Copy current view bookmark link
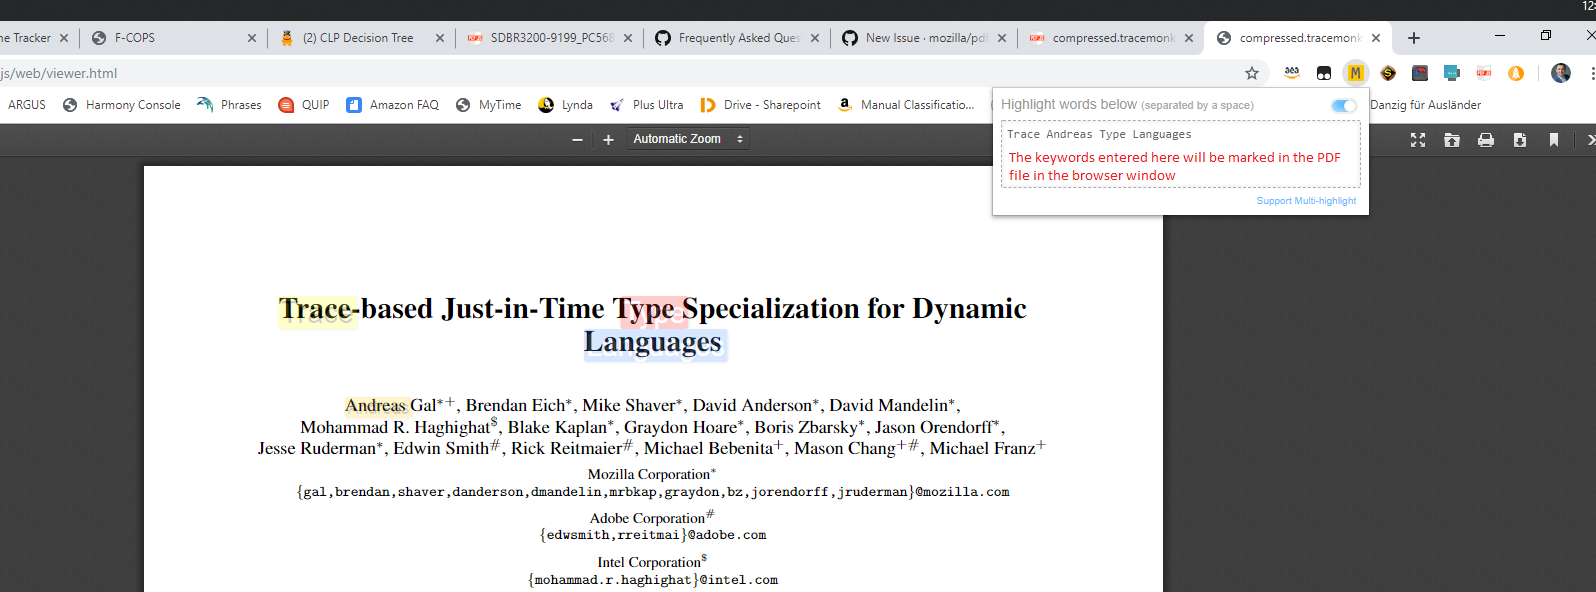This screenshot has height=592, width=1596. coord(1554,140)
